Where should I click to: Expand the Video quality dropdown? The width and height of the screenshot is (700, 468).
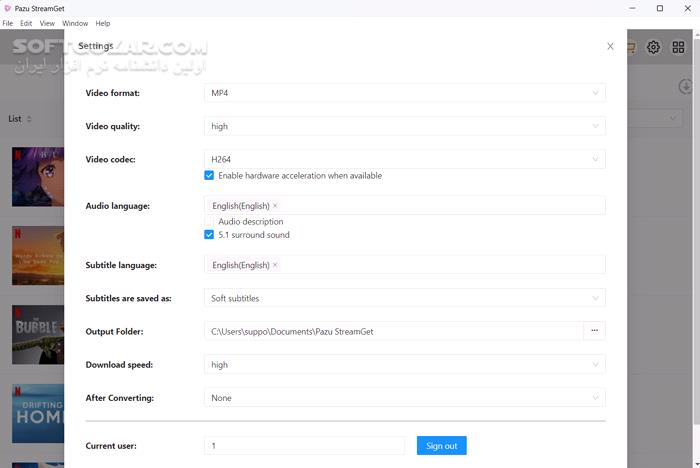coord(404,127)
